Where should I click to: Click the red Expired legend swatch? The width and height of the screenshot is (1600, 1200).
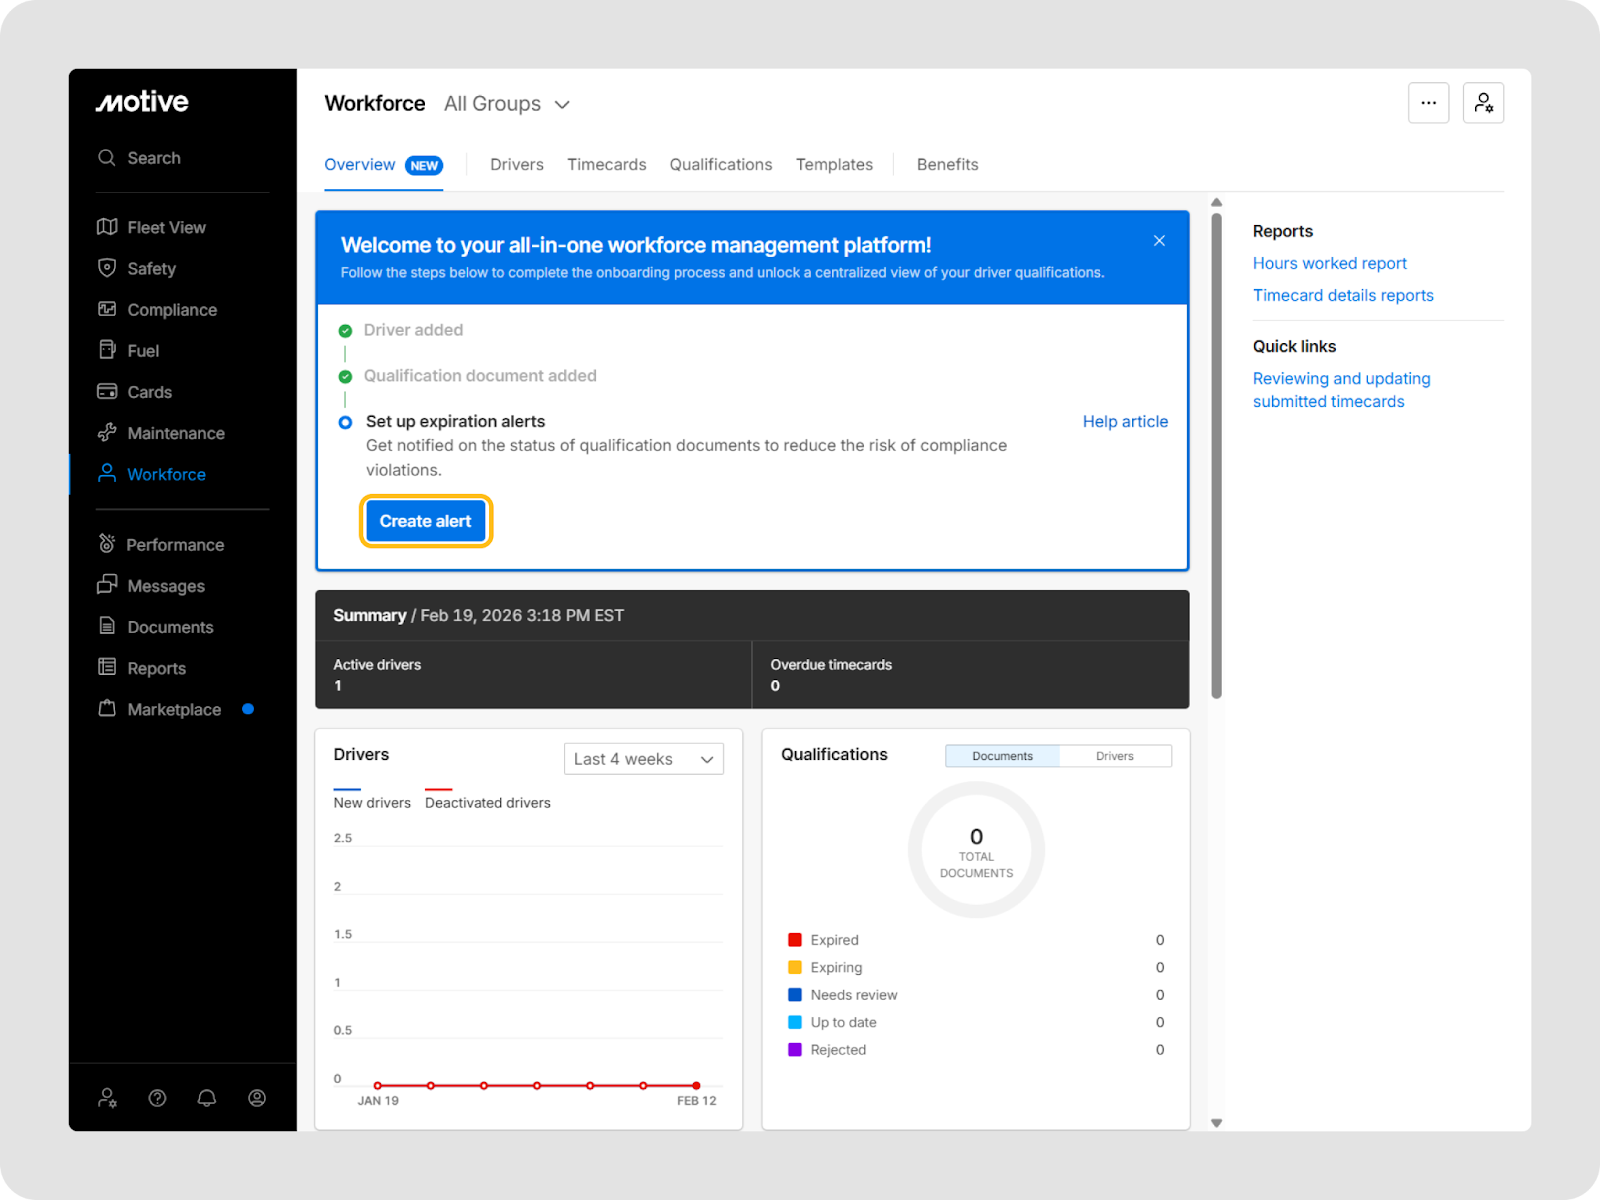tap(795, 940)
